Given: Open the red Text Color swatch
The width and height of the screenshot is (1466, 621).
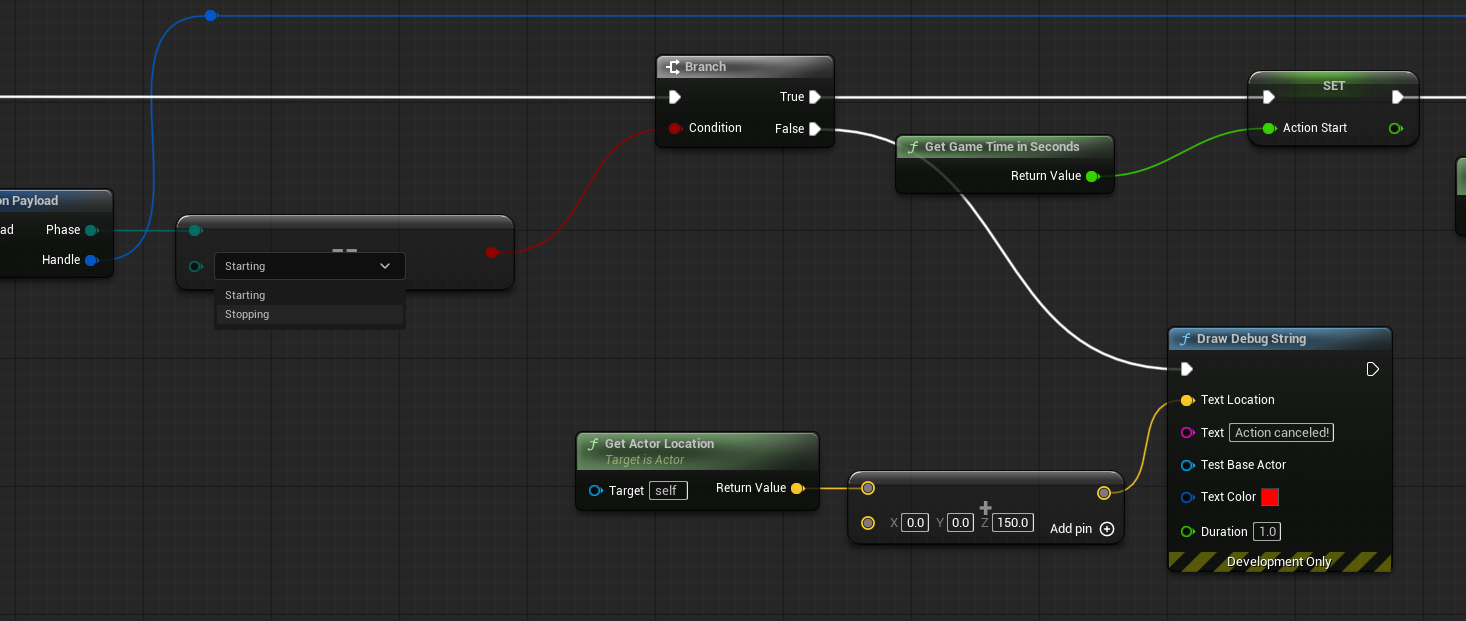Looking at the screenshot, I should point(1270,497).
